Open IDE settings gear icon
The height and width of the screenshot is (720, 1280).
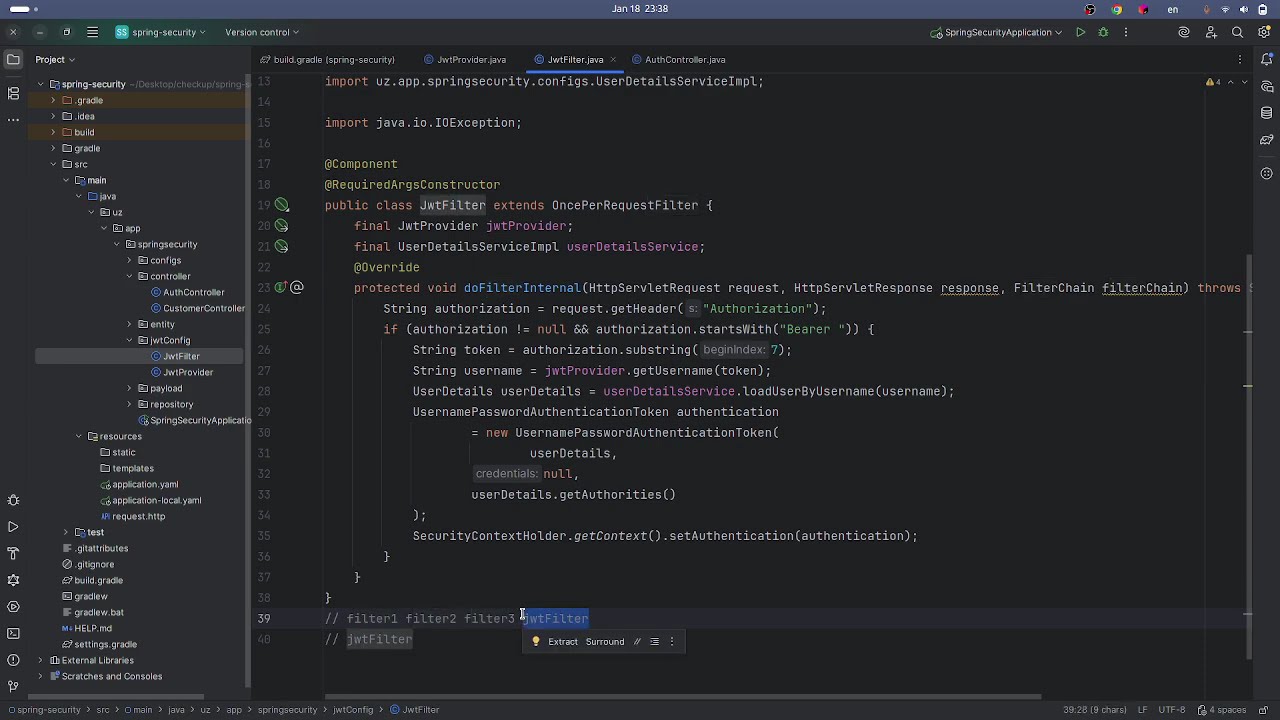[x=1265, y=32]
